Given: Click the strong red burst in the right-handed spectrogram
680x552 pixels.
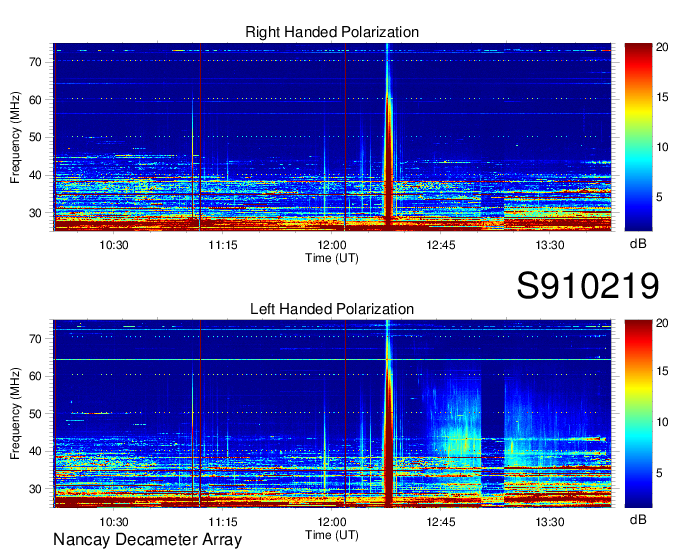Looking at the screenshot, I should (x=389, y=165).
